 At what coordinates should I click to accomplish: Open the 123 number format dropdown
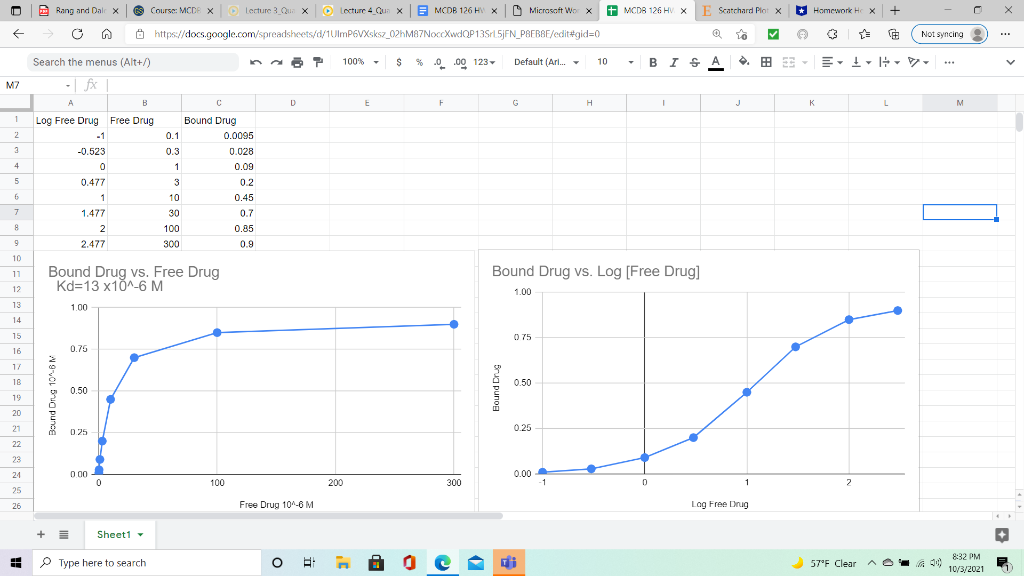tap(484, 62)
